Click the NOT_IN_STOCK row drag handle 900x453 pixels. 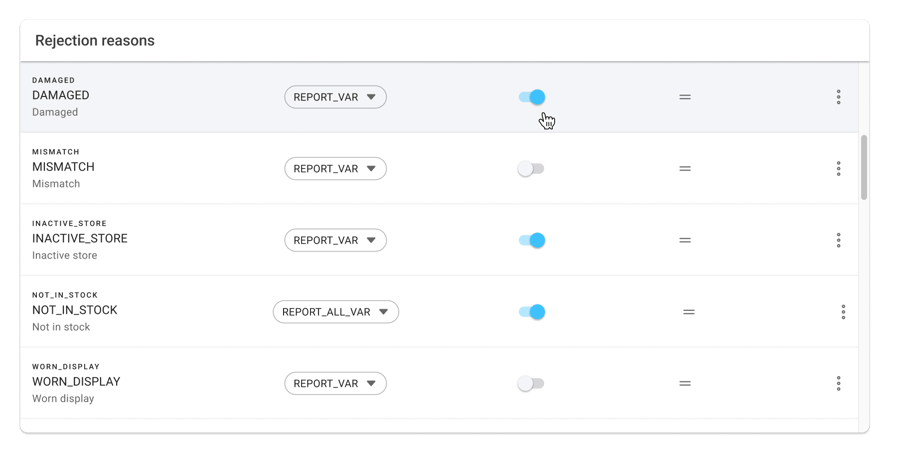click(x=689, y=312)
